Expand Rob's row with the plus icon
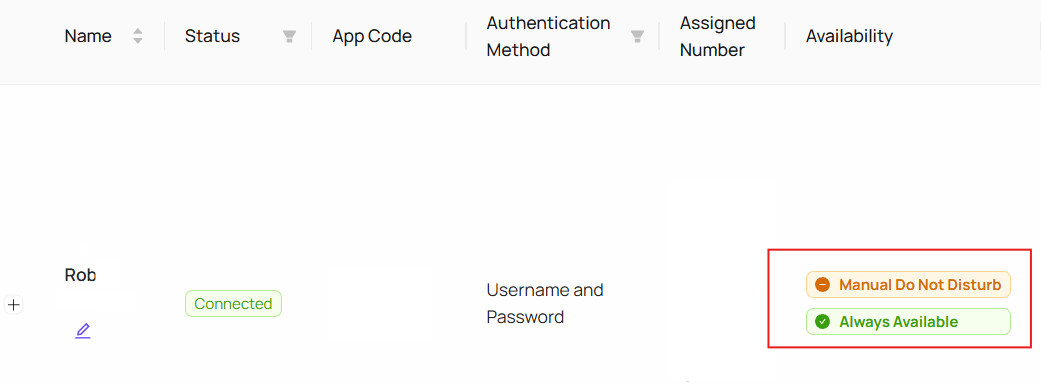Image resolution: width=1041 pixels, height=384 pixels. coord(14,305)
